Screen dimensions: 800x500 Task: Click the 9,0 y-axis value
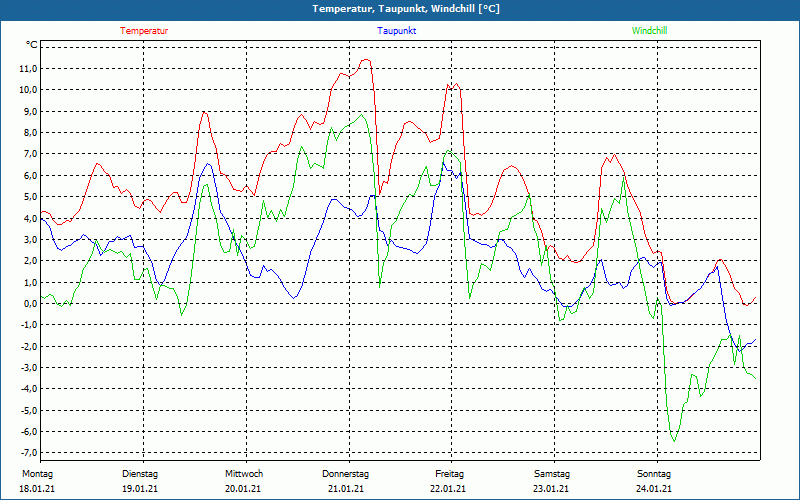30,112
